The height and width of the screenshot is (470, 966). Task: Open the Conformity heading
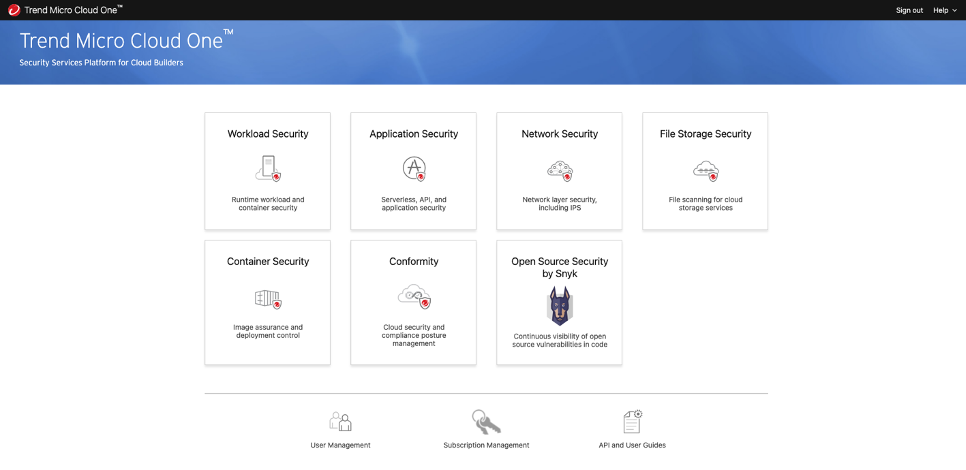coord(414,261)
